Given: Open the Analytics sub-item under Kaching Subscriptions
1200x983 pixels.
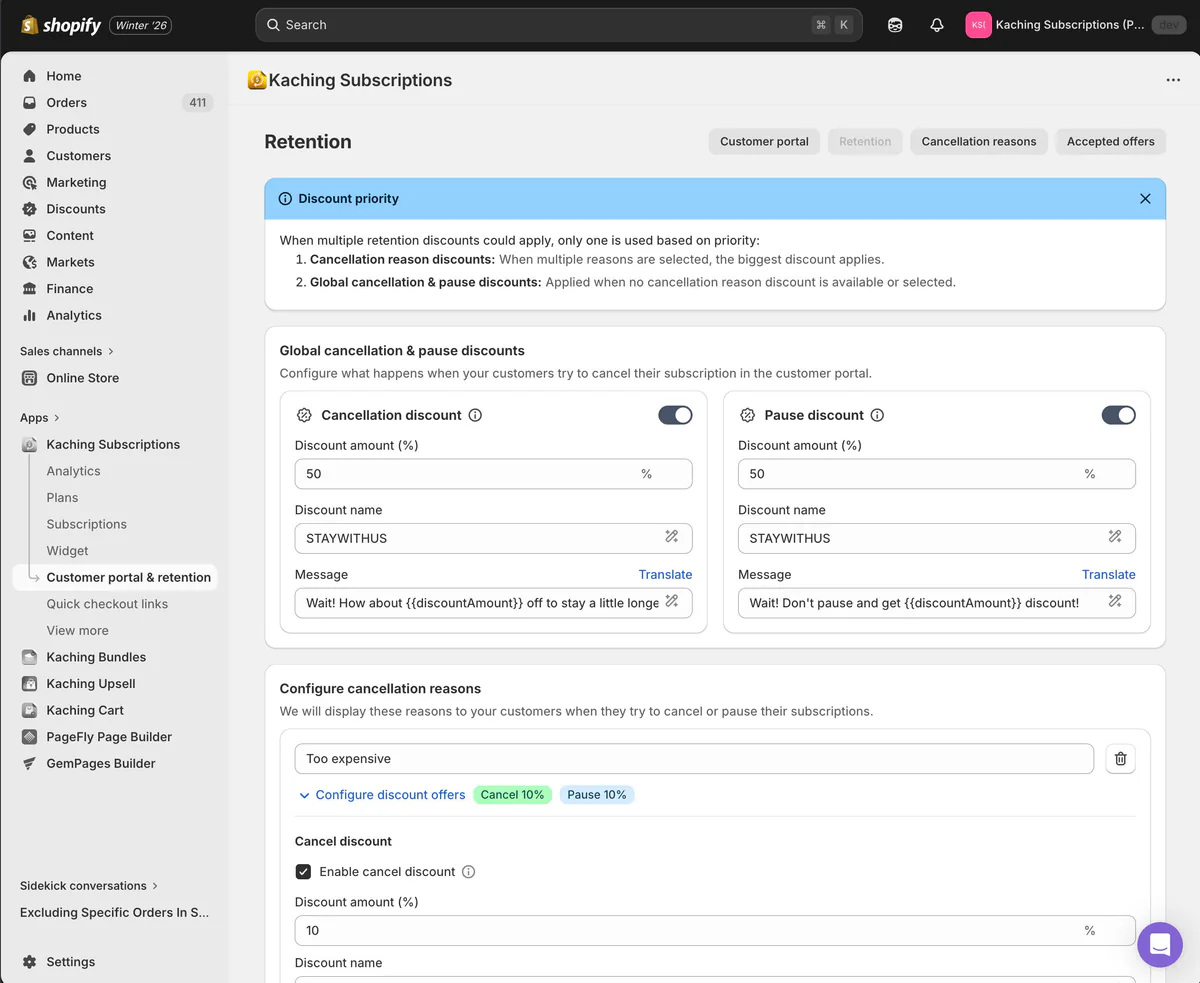Looking at the screenshot, I should pyautogui.click(x=73, y=471).
